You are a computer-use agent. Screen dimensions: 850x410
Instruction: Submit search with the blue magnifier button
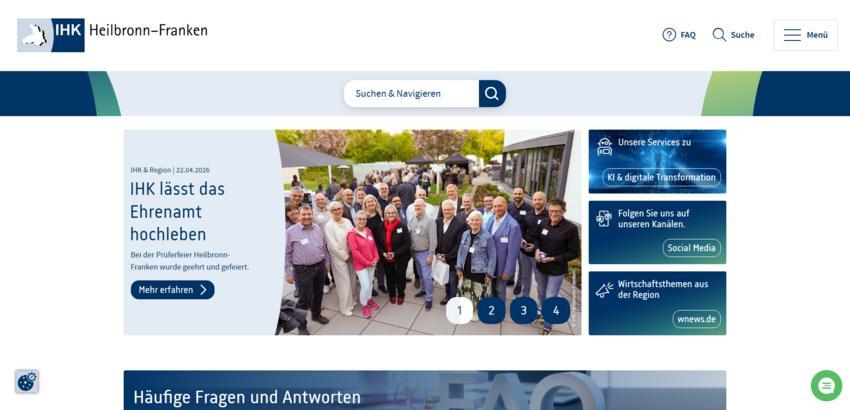492,93
